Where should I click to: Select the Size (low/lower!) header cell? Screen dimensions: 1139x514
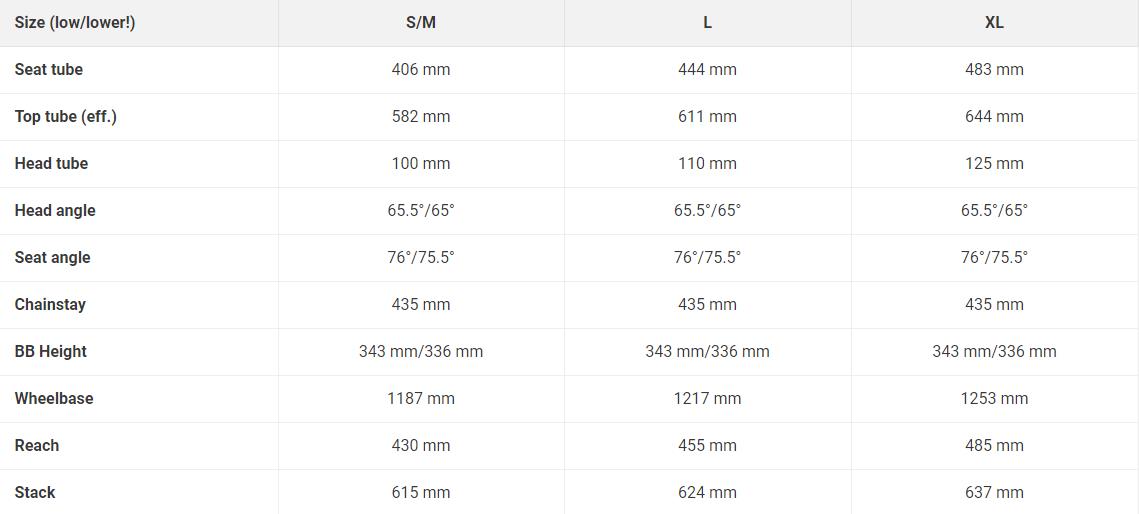[75, 23]
